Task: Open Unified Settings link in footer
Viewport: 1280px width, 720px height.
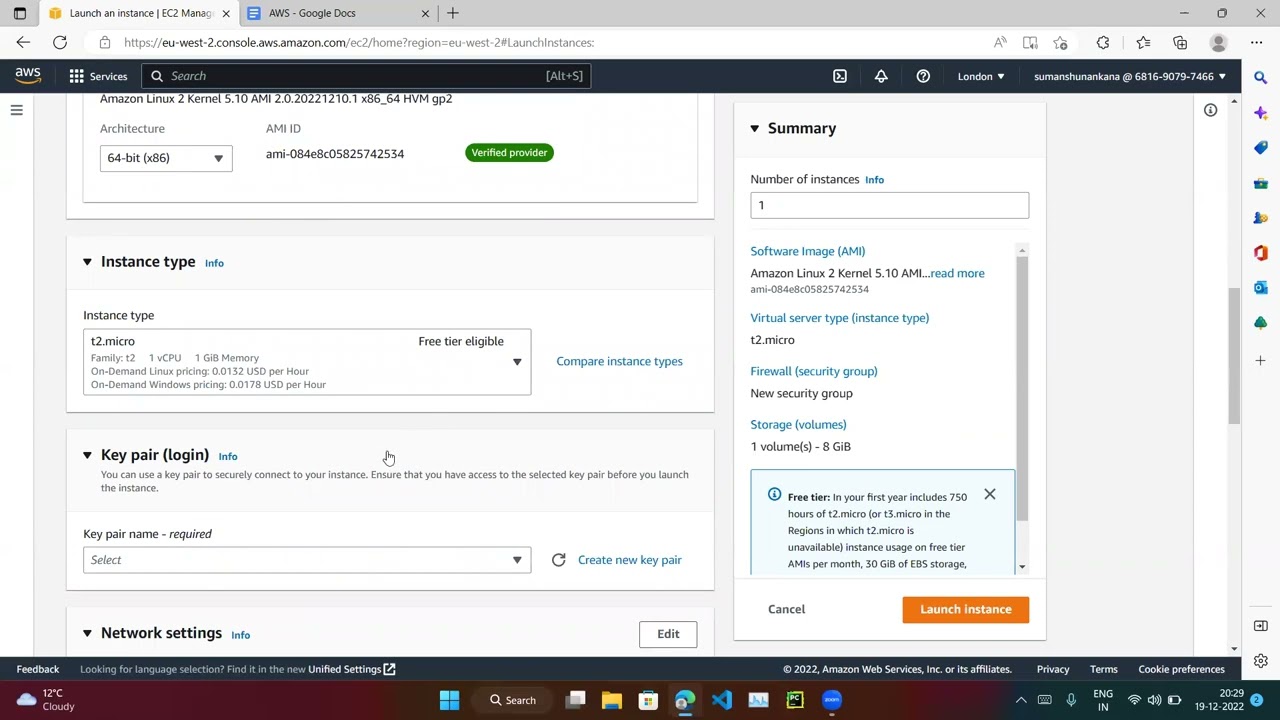Action: (x=352, y=669)
